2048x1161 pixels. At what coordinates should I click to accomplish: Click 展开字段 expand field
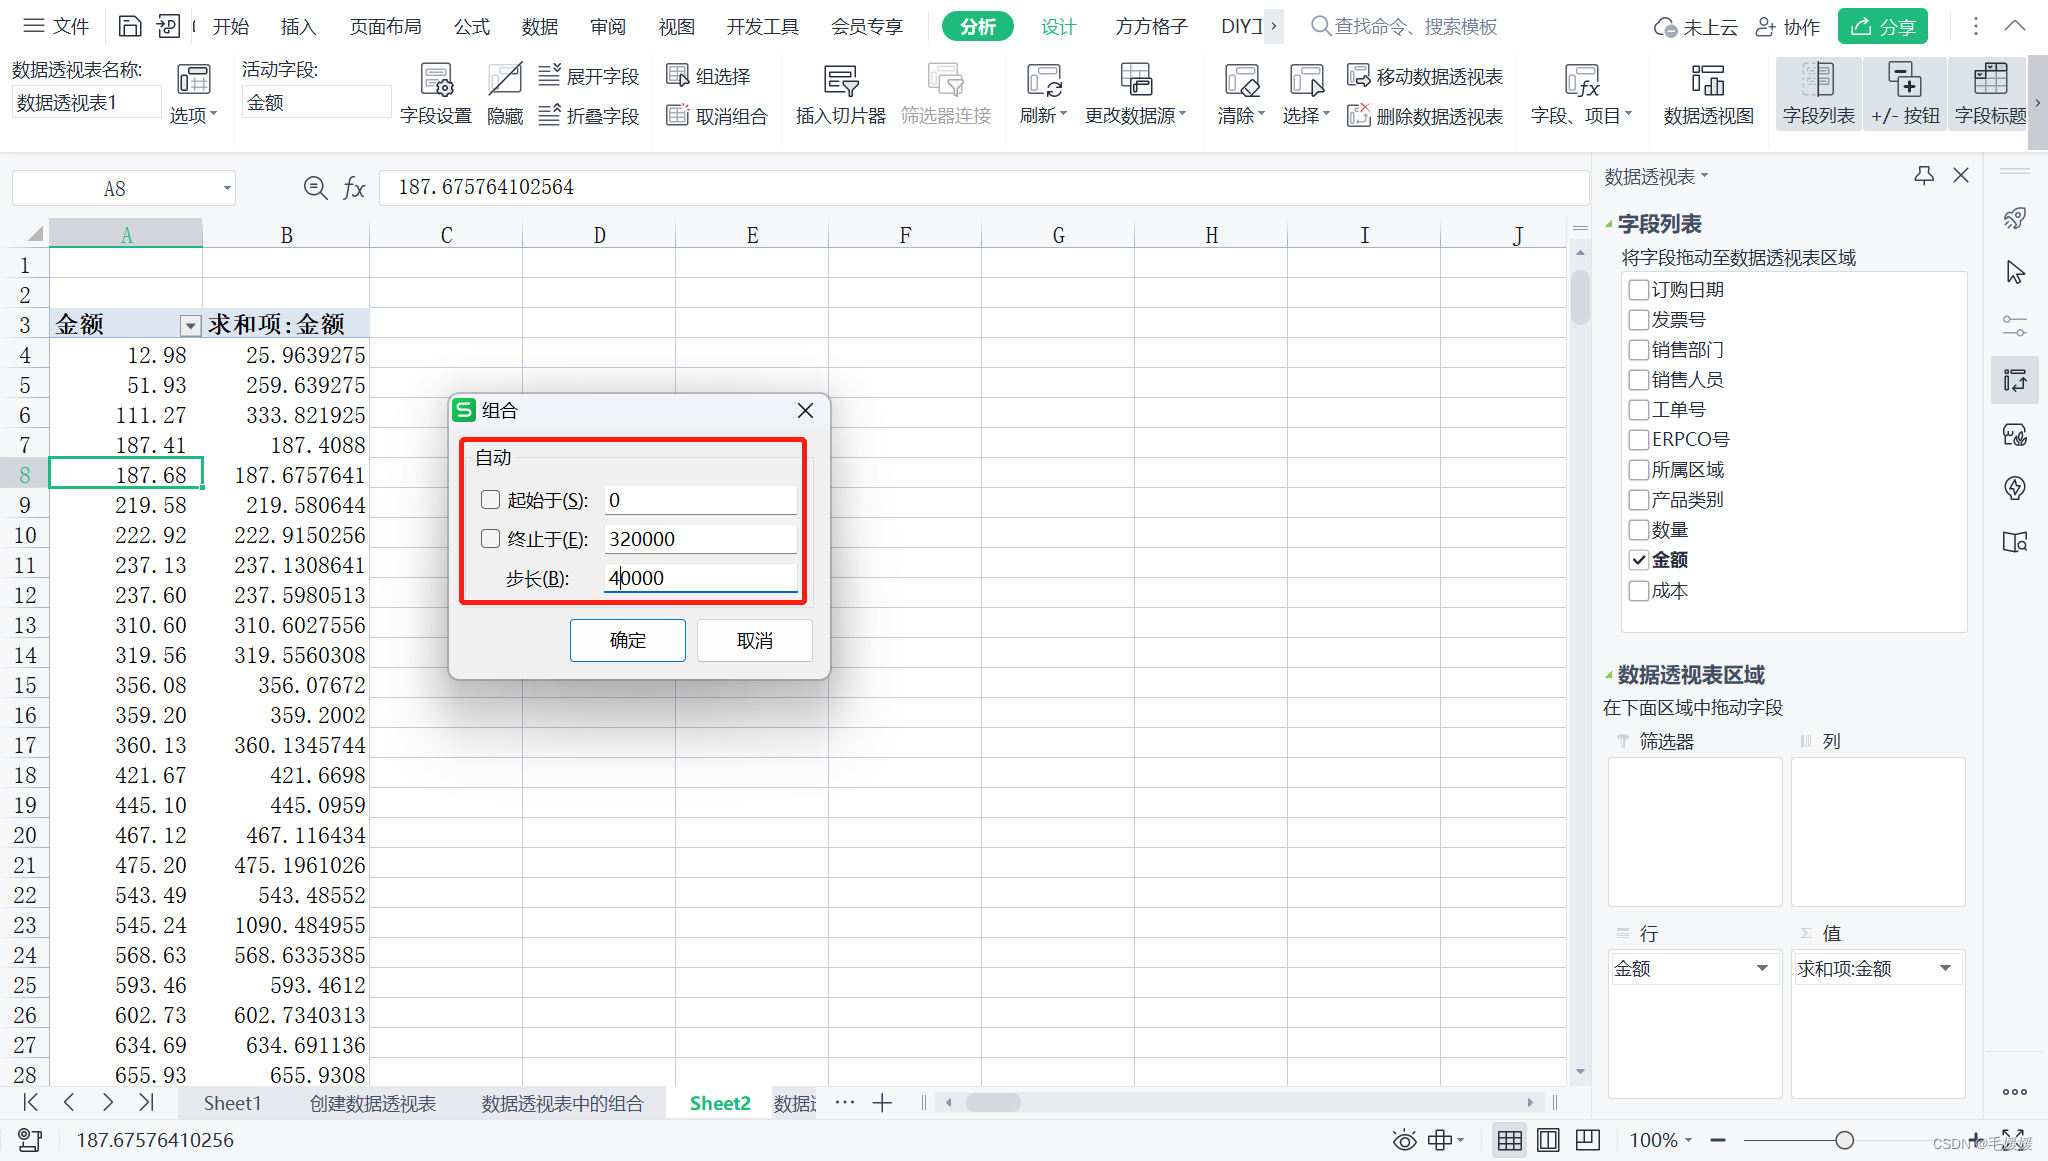click(589, 76)
